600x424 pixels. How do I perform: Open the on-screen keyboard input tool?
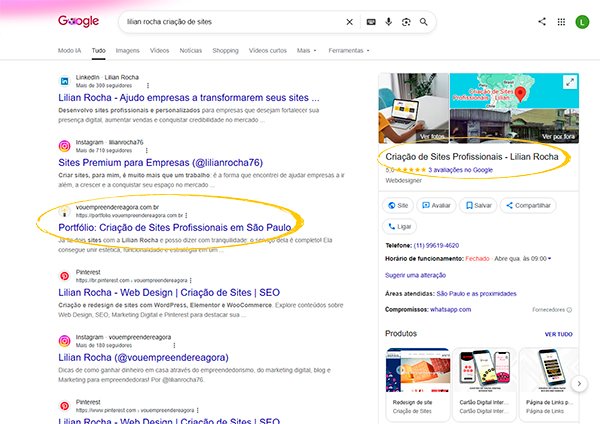pos(371,22)
